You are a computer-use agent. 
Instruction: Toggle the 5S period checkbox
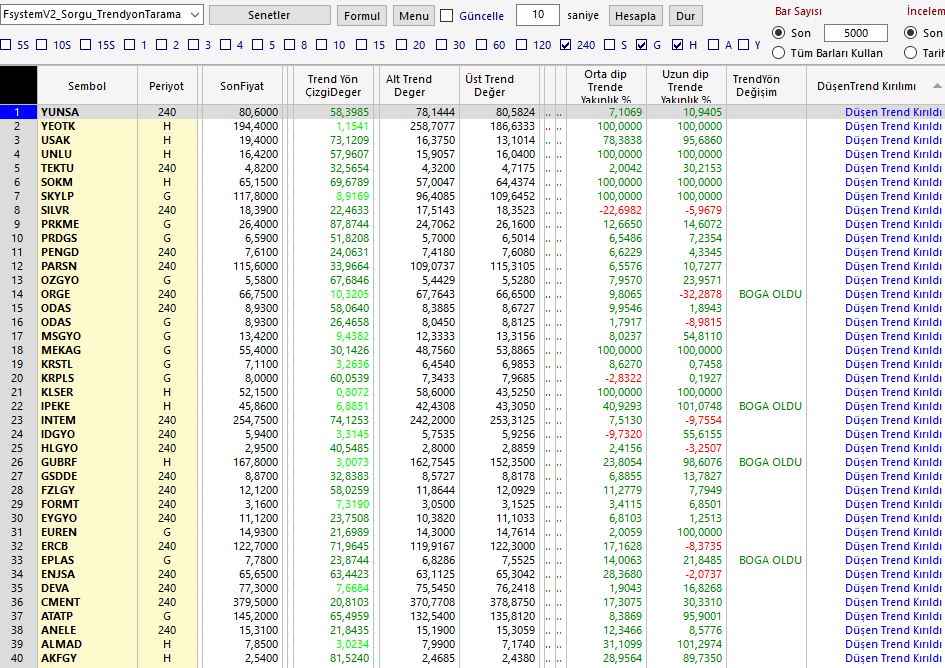[x=6, y=45]
